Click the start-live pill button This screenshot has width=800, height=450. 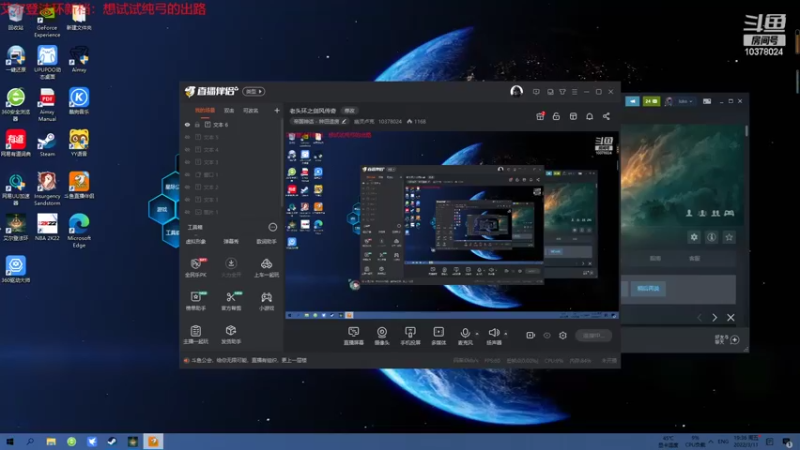coord(593,336)
